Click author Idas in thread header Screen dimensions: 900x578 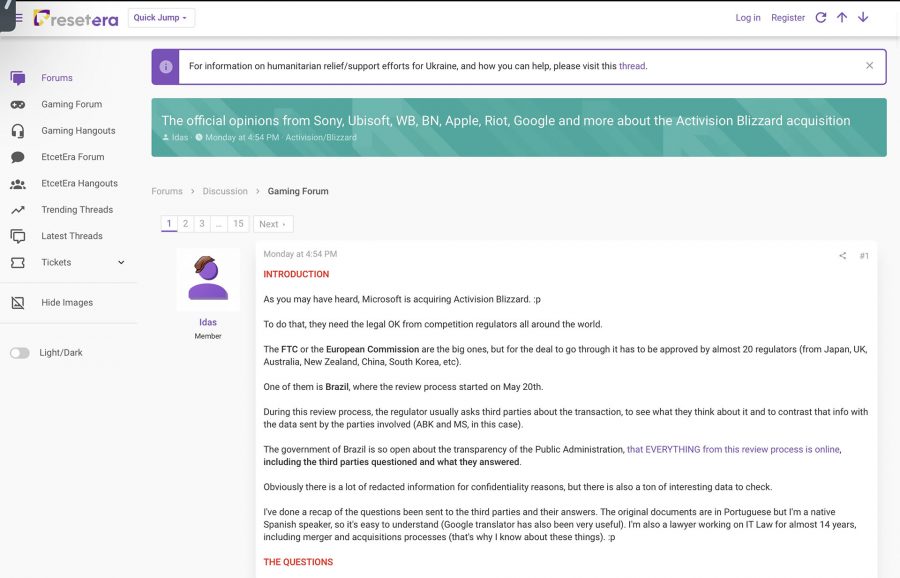point(180,138)
